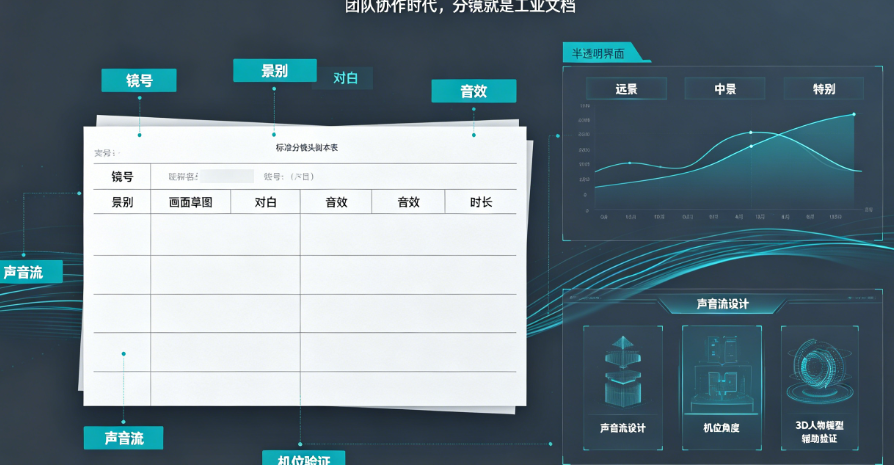Switch to the 特别 chart tab

tap(823, 89)
